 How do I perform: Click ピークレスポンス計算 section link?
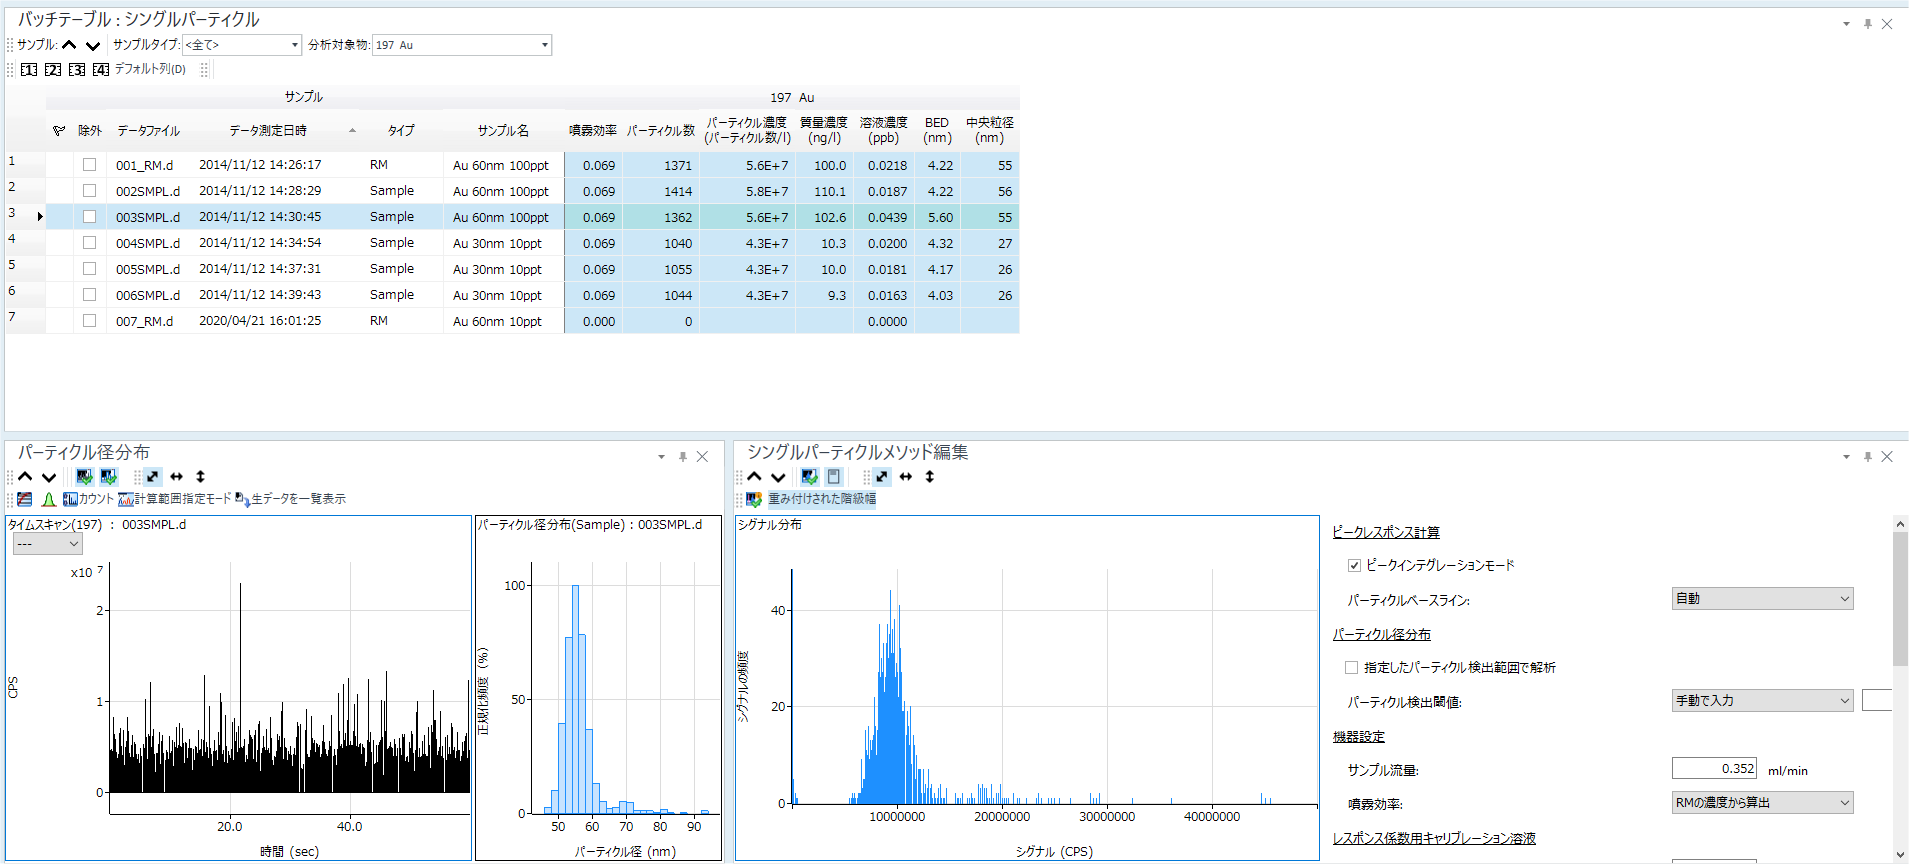coord(1386,532)
